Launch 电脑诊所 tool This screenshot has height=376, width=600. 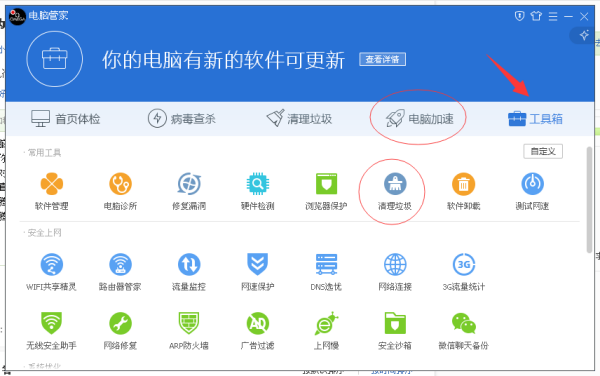pyautogui.click(x=120, y=191)
